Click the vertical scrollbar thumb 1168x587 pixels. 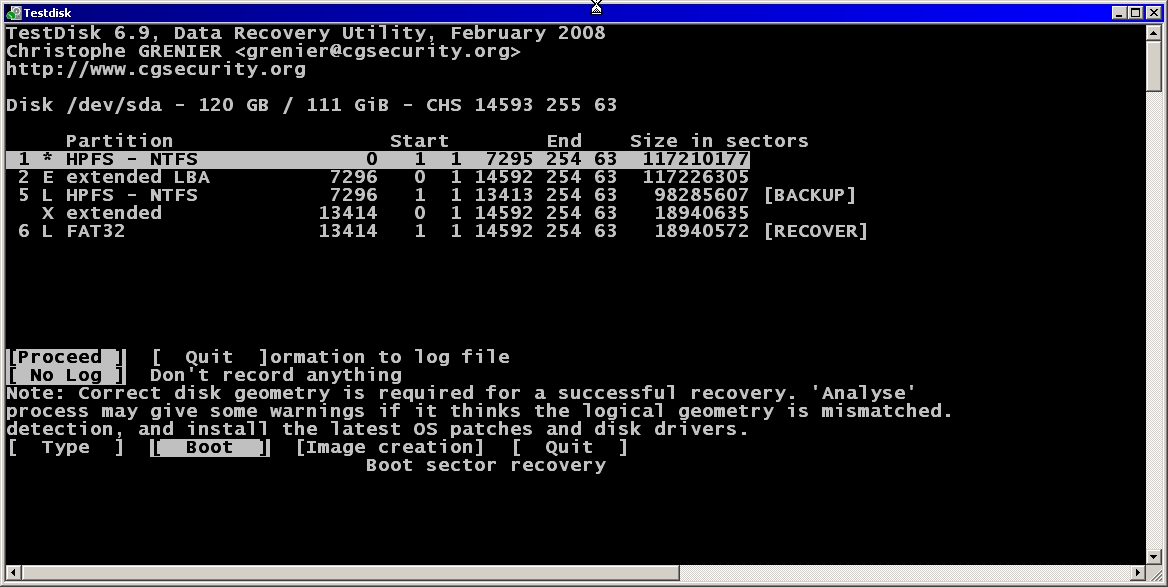[x=1154, y=66]
